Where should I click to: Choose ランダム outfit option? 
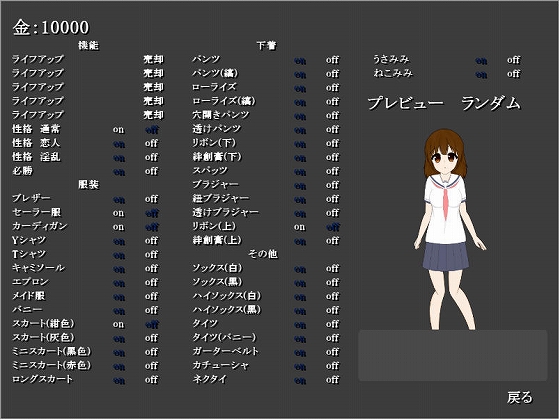pos(491,103)
